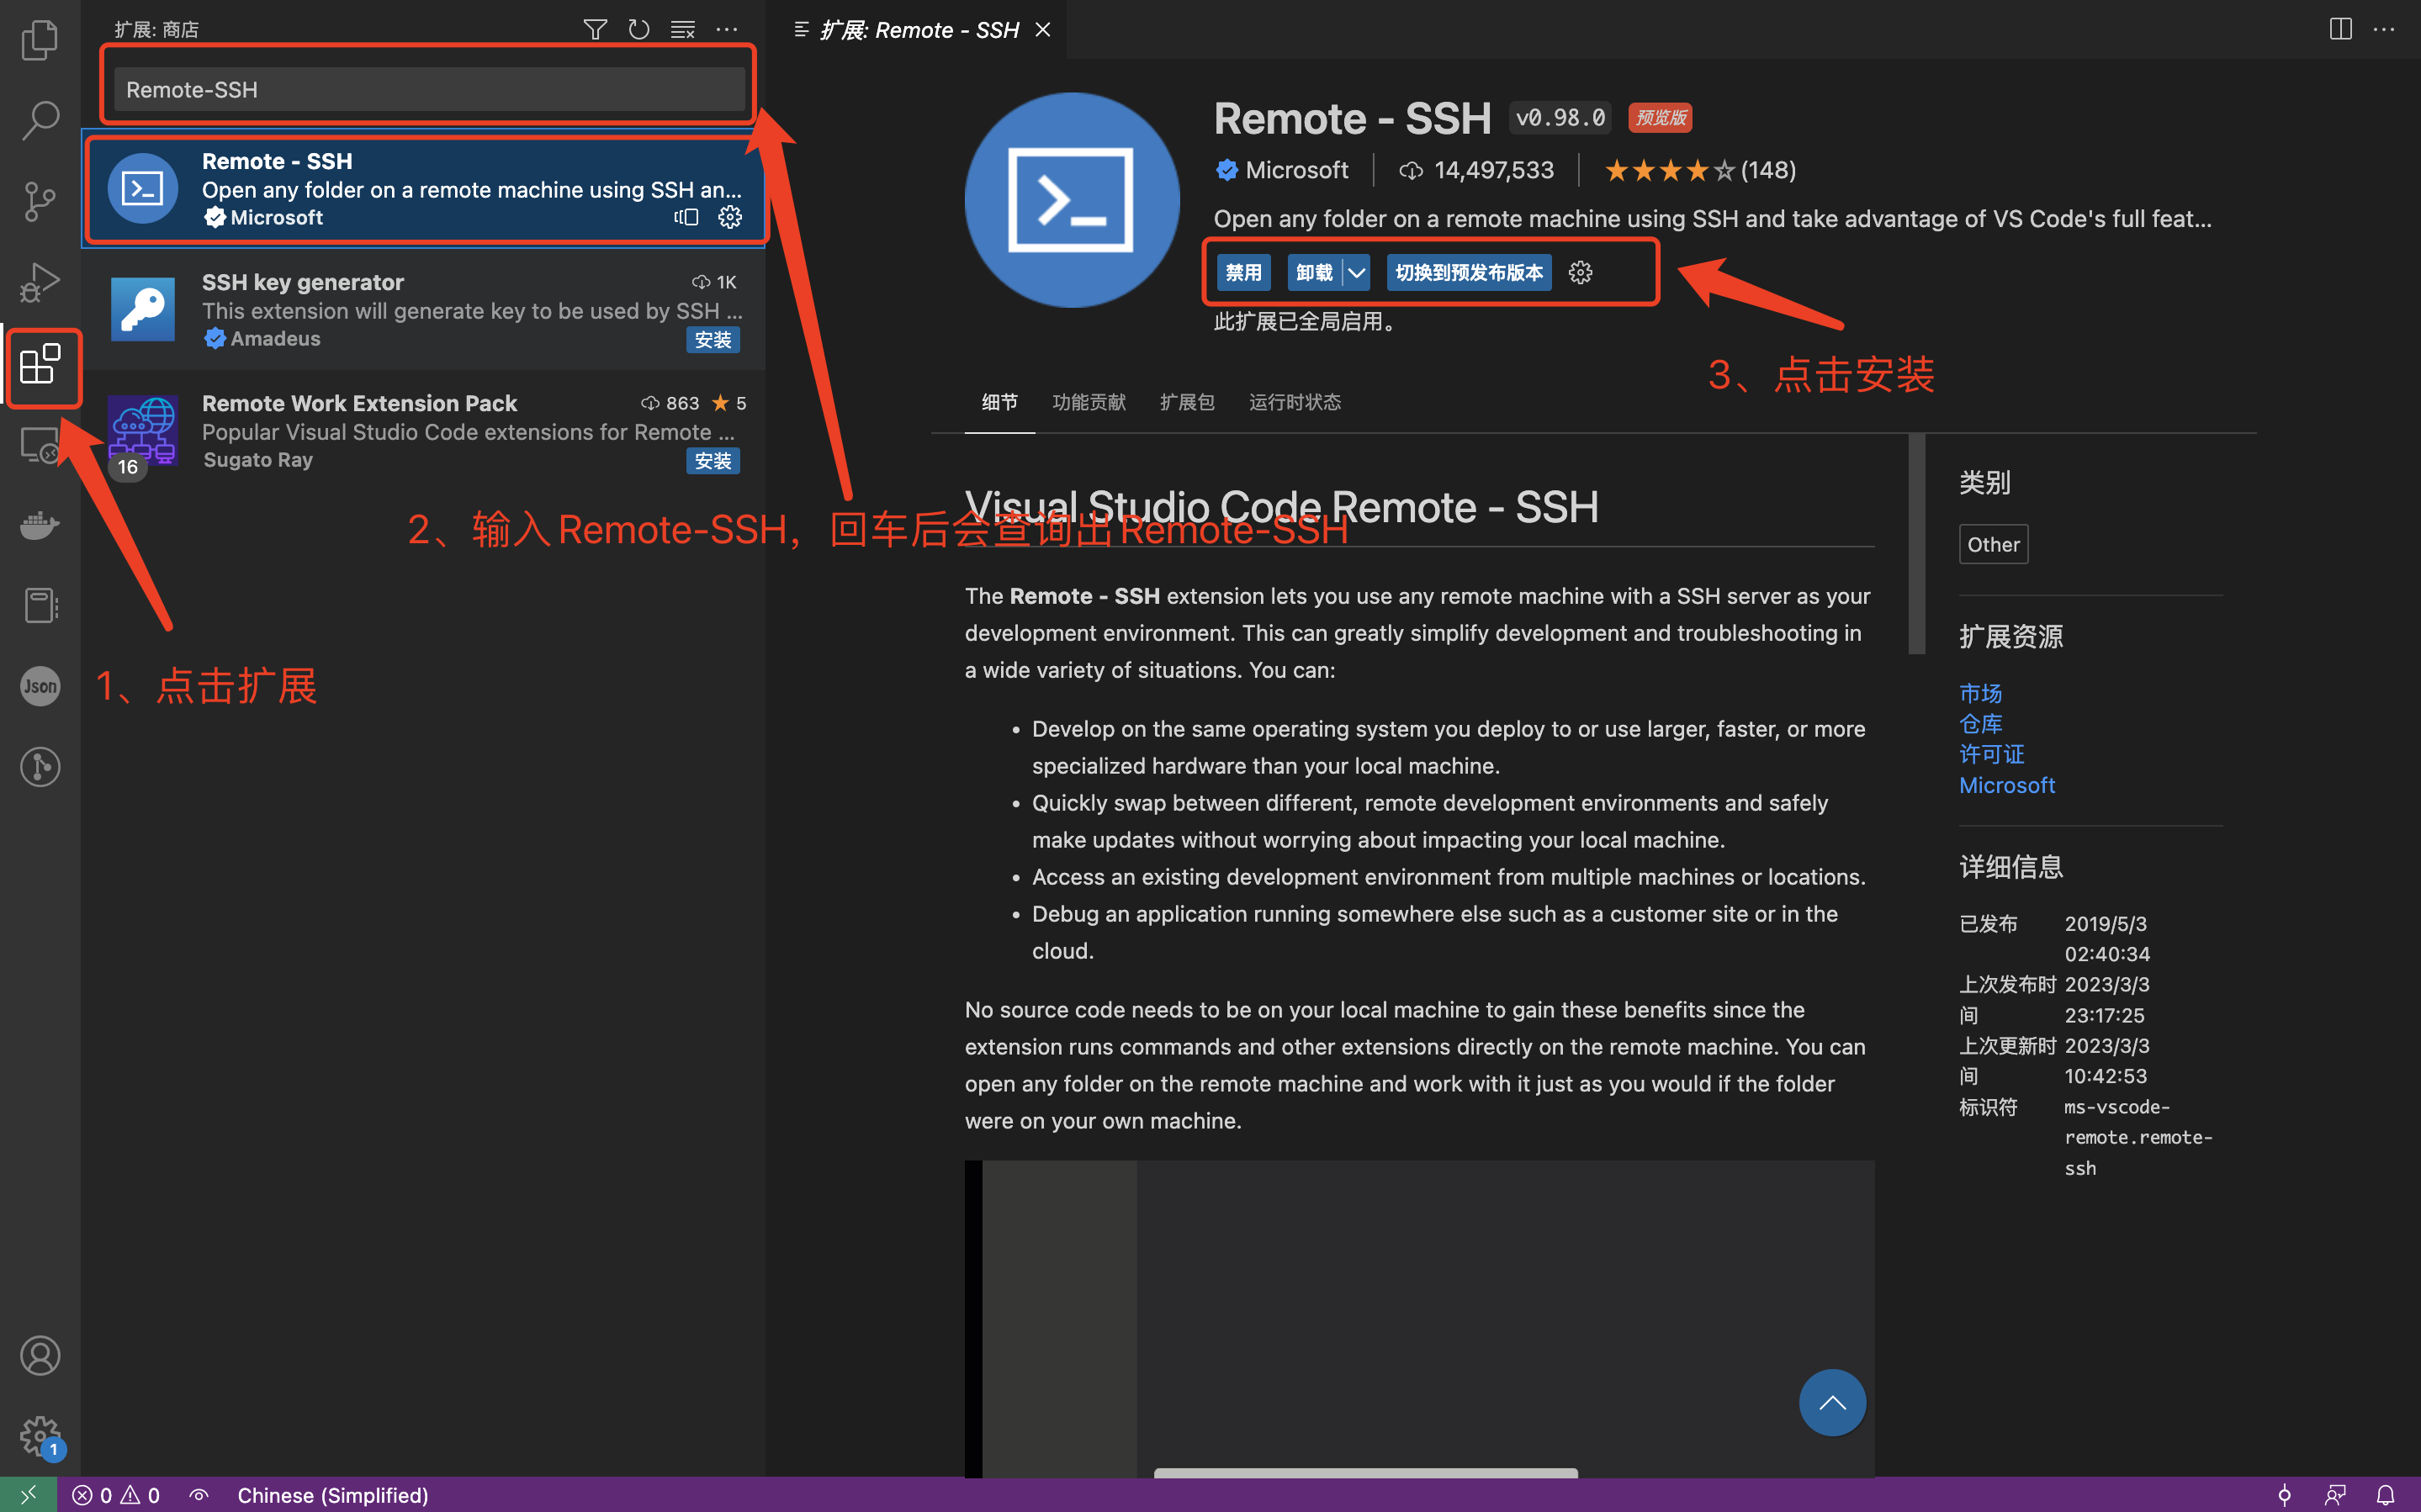The width and height of the screenshot is (2421, 1512).
Task: Click the v0.98.0 version label
Action: coord(1560,118)
